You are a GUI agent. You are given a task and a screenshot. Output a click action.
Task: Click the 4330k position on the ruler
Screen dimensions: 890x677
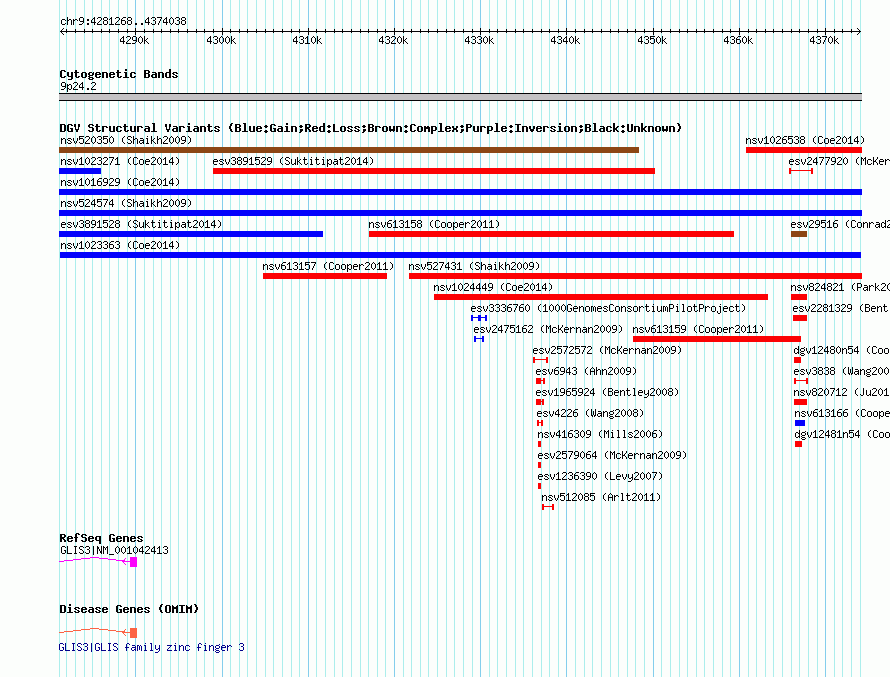[x=480, y=40]
